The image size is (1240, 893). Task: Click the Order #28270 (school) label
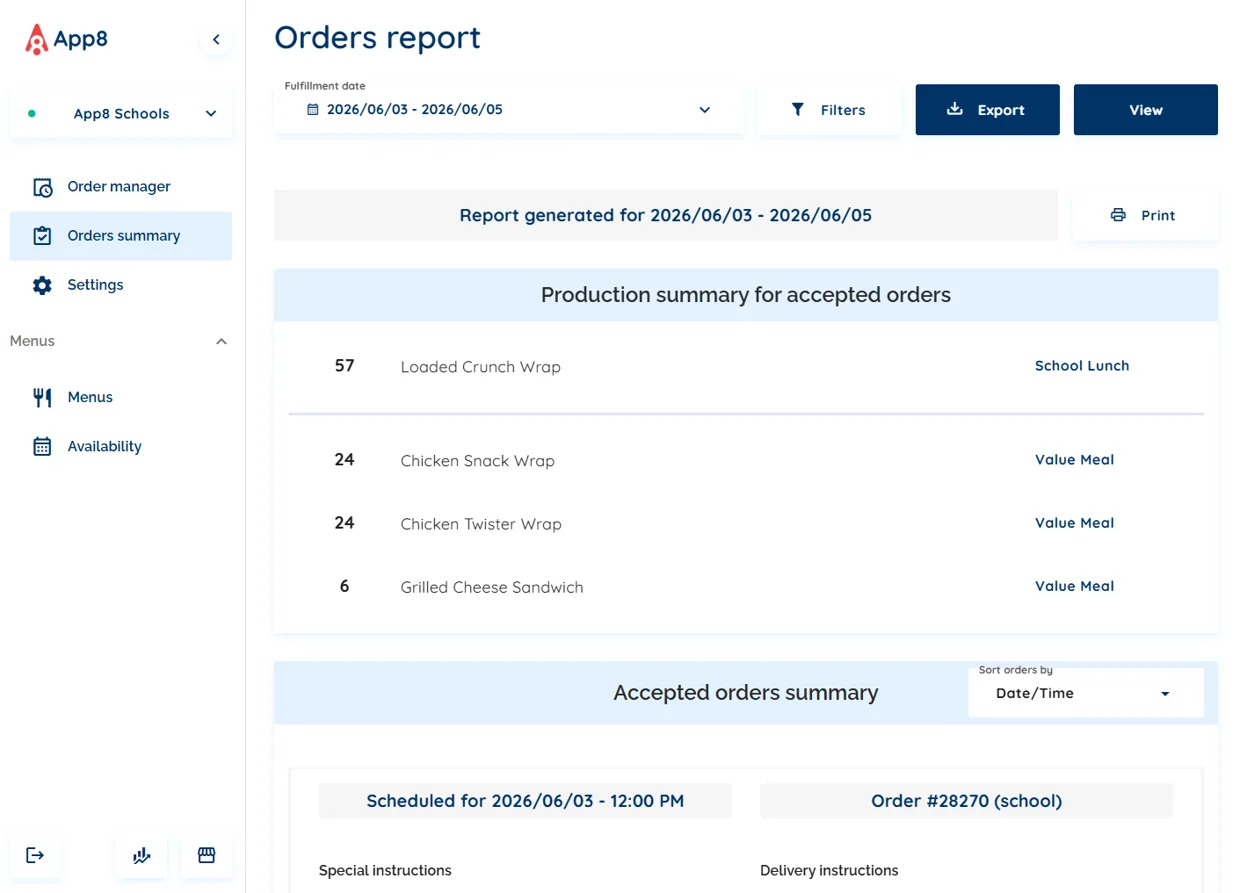[x=966, y=801]
